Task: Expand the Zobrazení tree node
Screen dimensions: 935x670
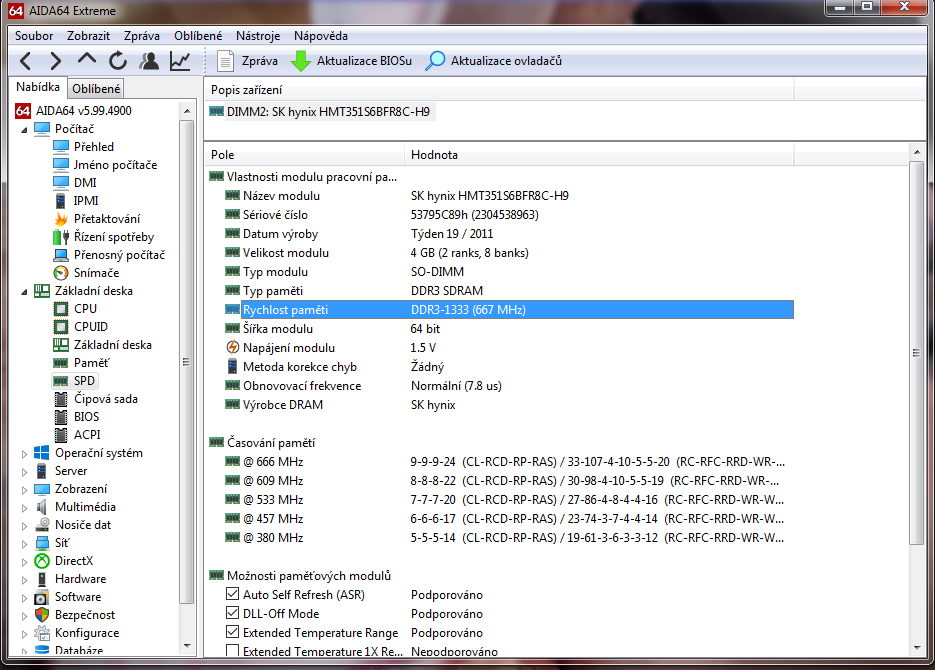Action: 24,490
